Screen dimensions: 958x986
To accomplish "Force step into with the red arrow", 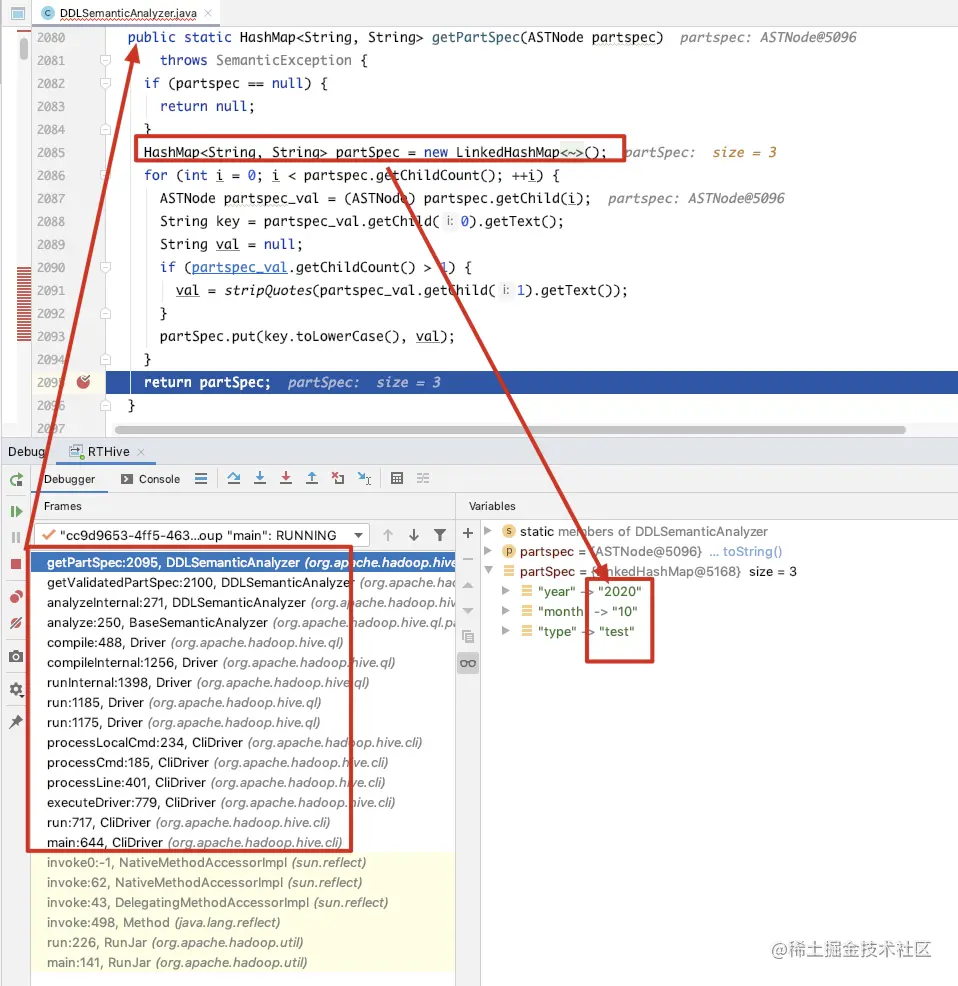I will tap(286, 479).
